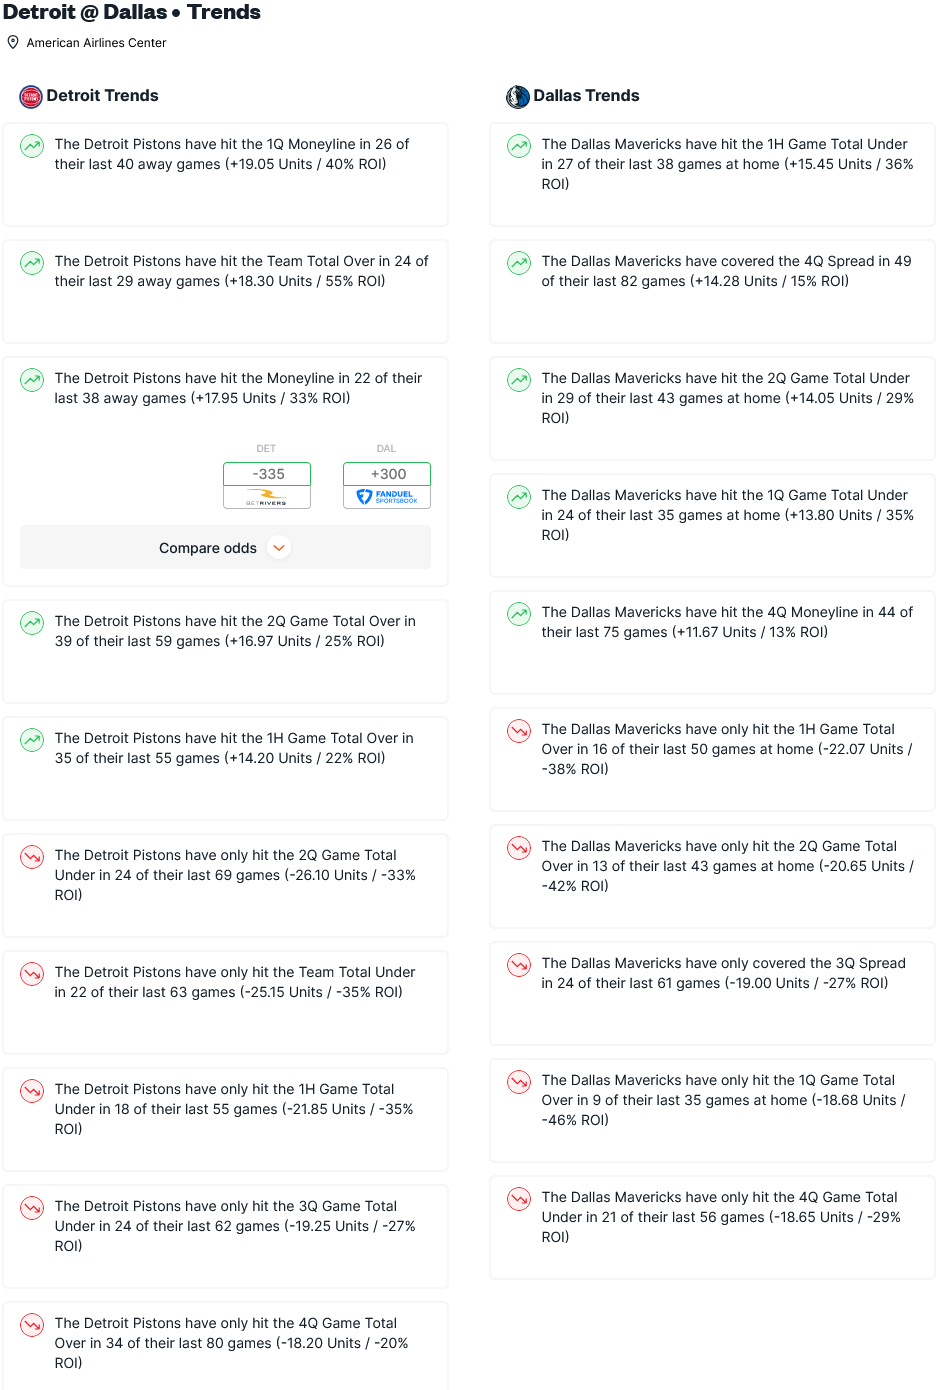Open the Detroit Trends heading
The height and width of the screenshot is (1390, 938).
[x=102, y=96]
